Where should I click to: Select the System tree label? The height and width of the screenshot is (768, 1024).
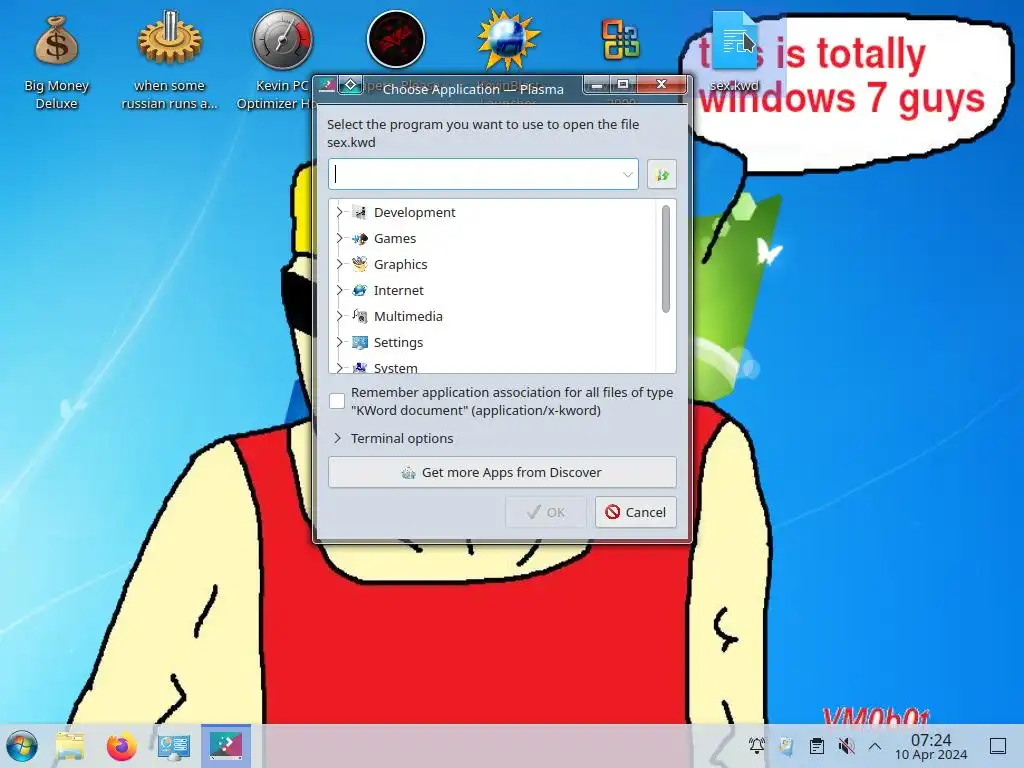(x=395, y=368)
